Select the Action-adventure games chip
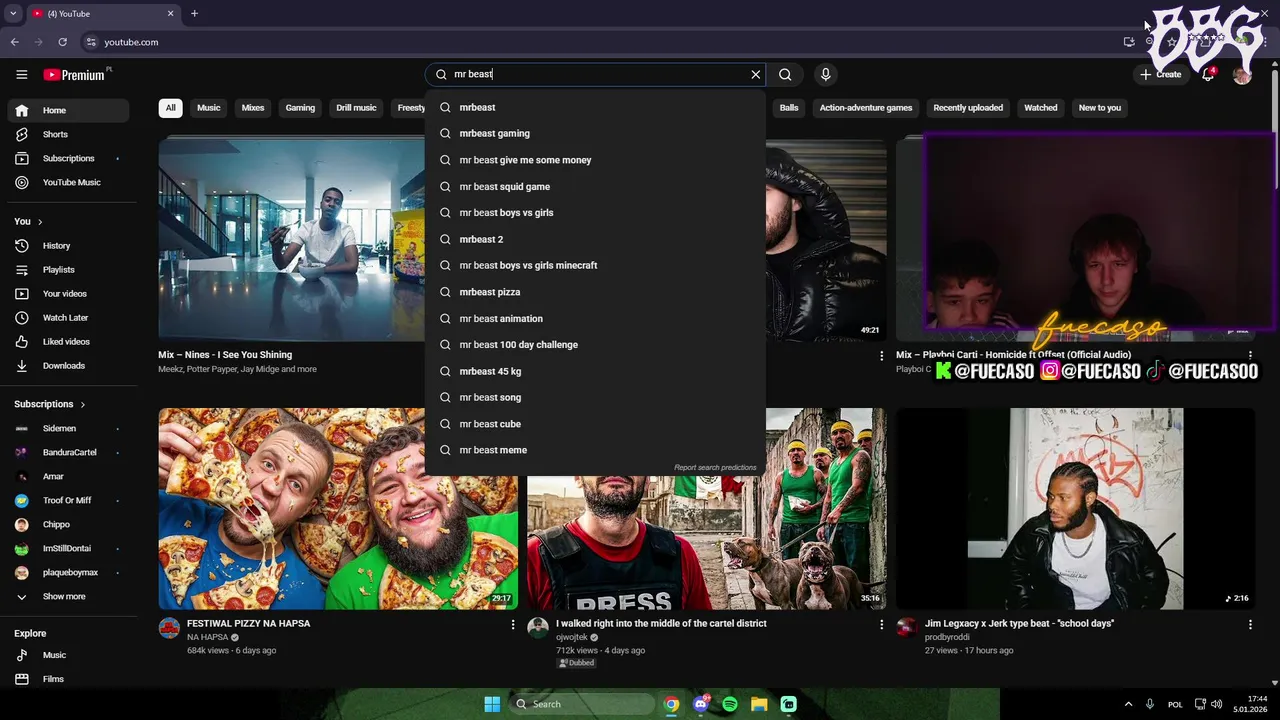The image size is (1280, 720). 866,108
